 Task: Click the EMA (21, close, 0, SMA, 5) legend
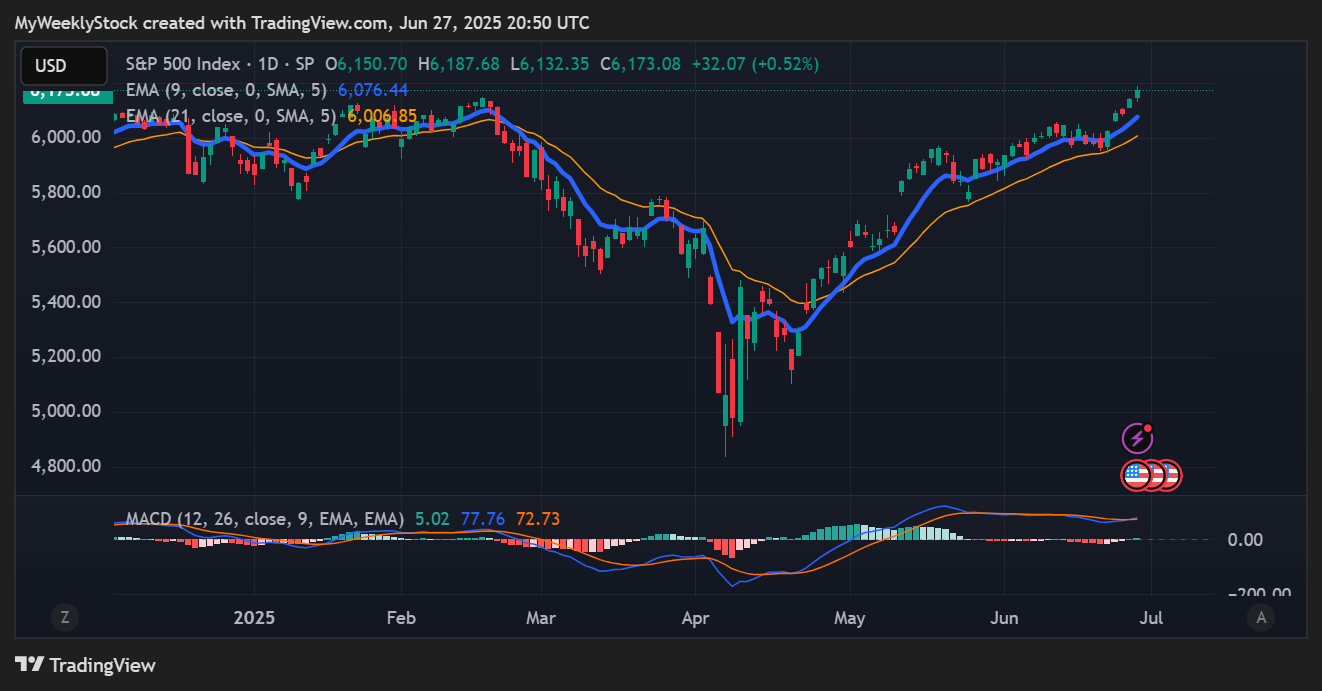point(233,116)
